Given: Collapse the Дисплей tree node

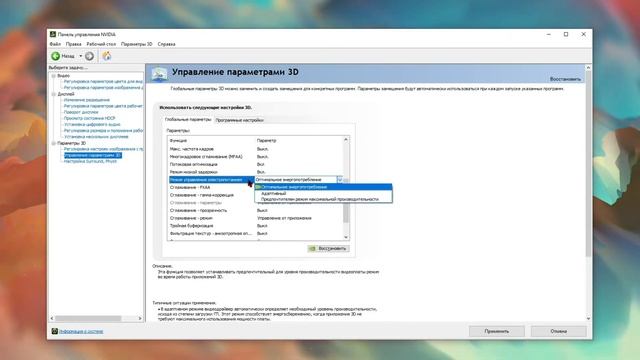Looking at the screenshot, I should pyautogui.click(x=53, y=94).
